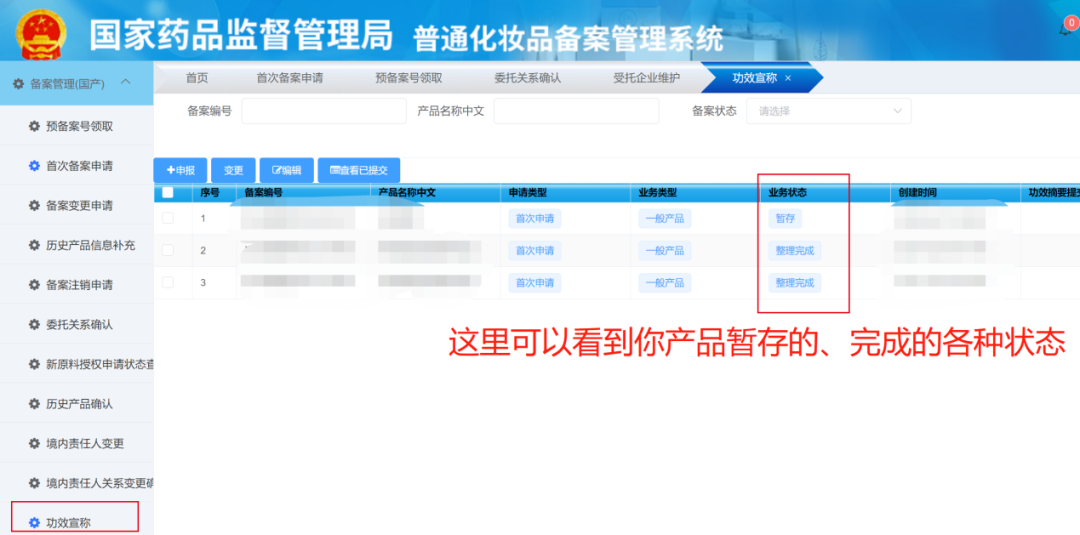Click the 暂存 status in row 1

(x=785, y=219)
